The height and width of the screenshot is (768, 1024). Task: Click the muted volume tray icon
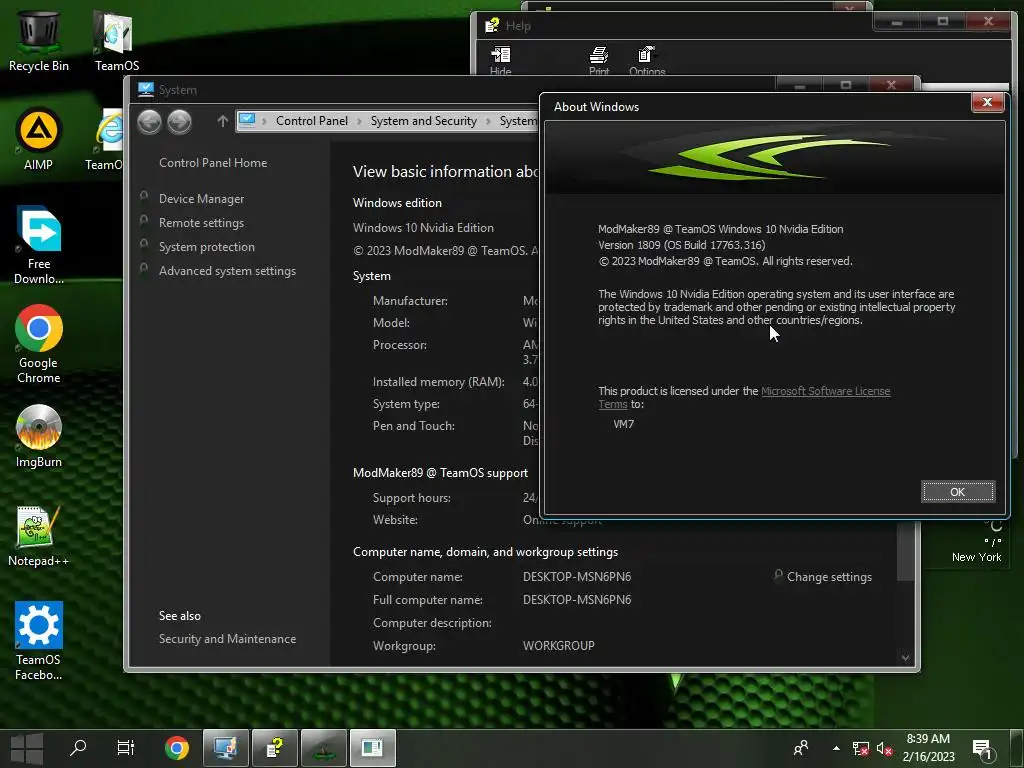[884, 748]
